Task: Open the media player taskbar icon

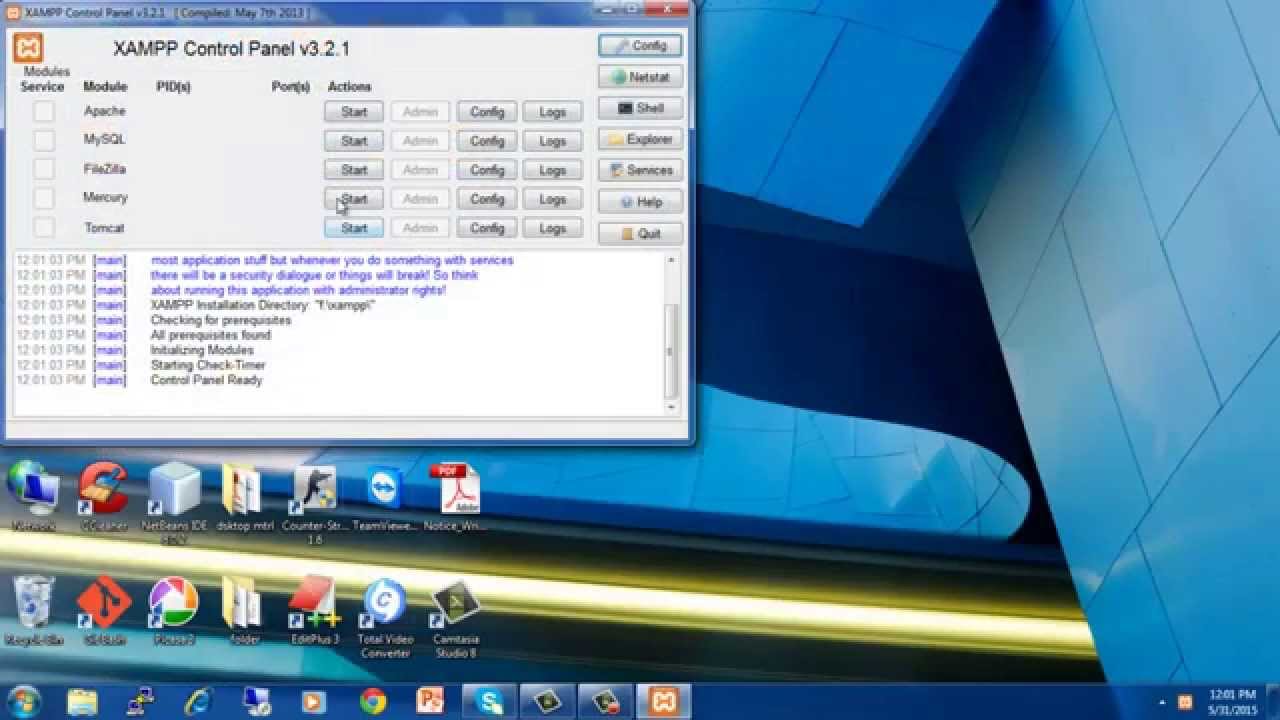Action: tap(315, 701)
